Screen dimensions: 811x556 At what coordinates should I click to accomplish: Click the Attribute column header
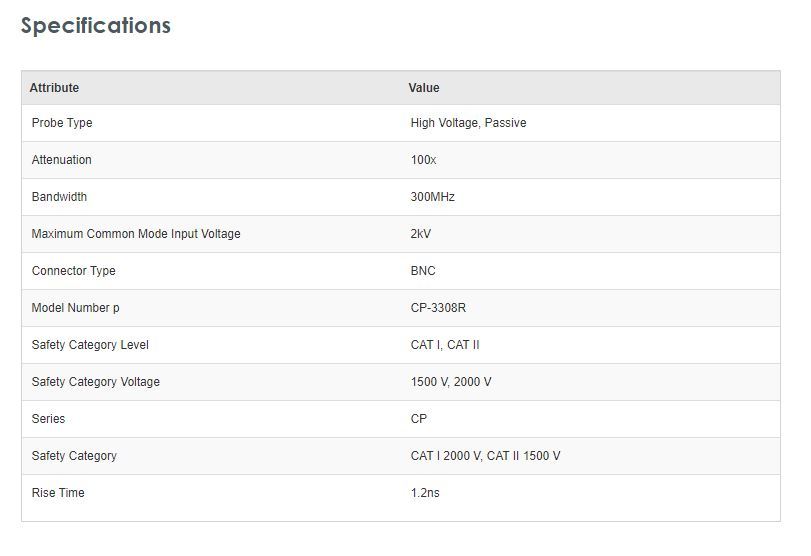coord(54,88)
